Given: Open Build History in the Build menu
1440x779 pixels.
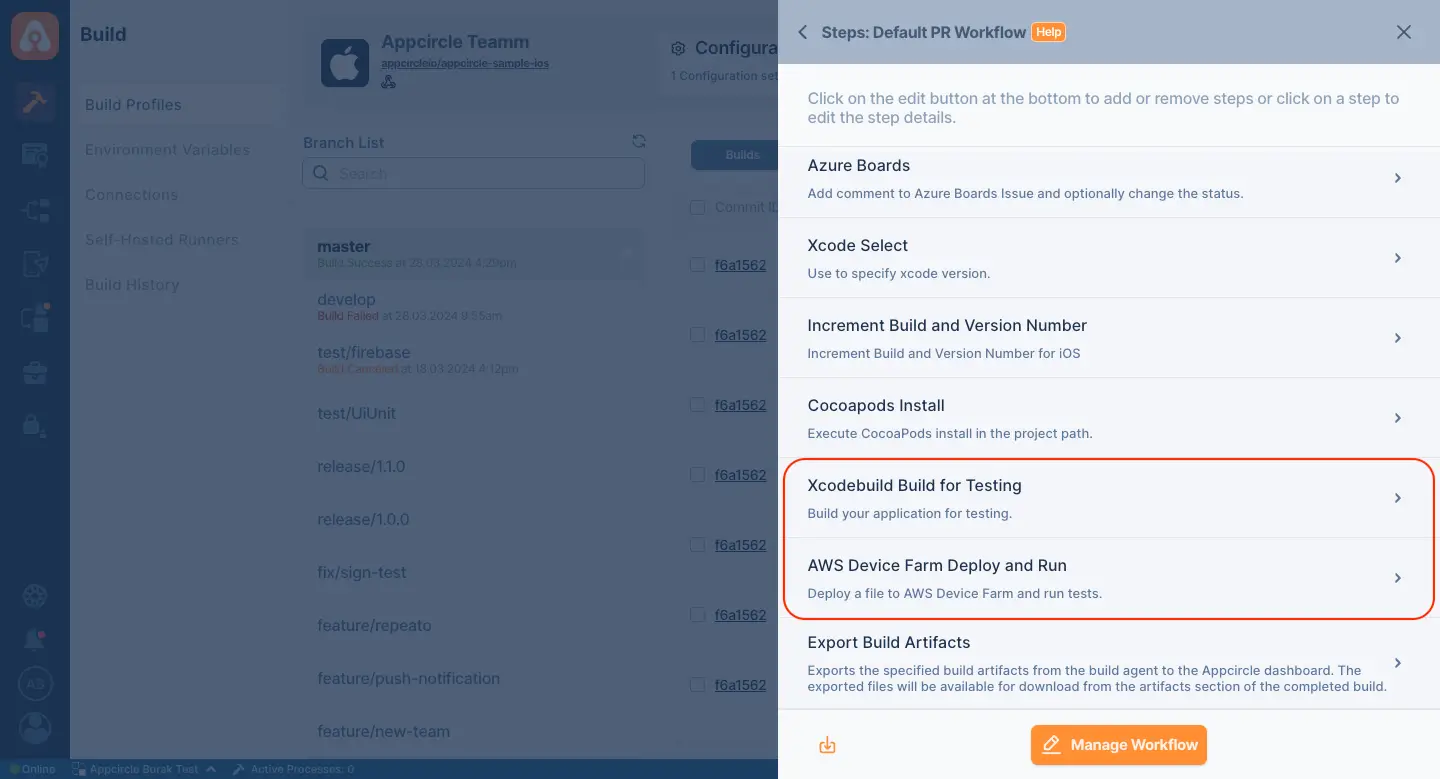Looking at the screenshot, I should [132, 285].
